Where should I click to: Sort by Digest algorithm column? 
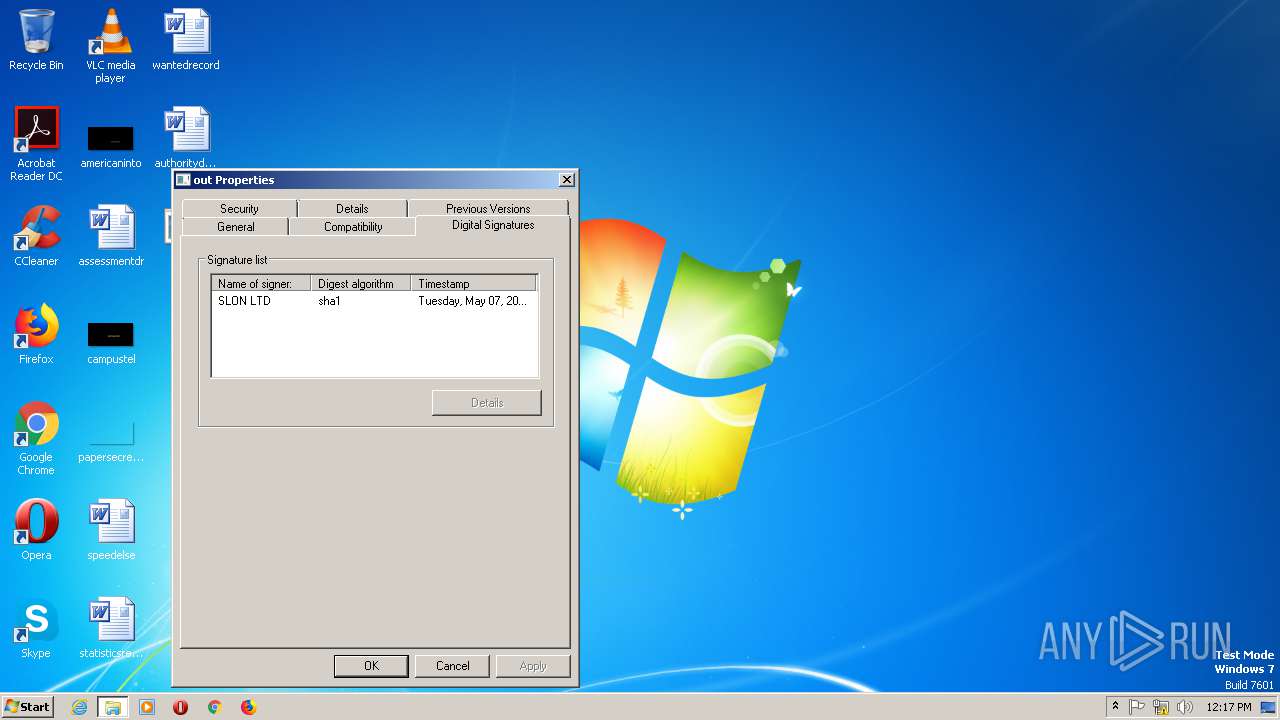click(x=361, y=284)
